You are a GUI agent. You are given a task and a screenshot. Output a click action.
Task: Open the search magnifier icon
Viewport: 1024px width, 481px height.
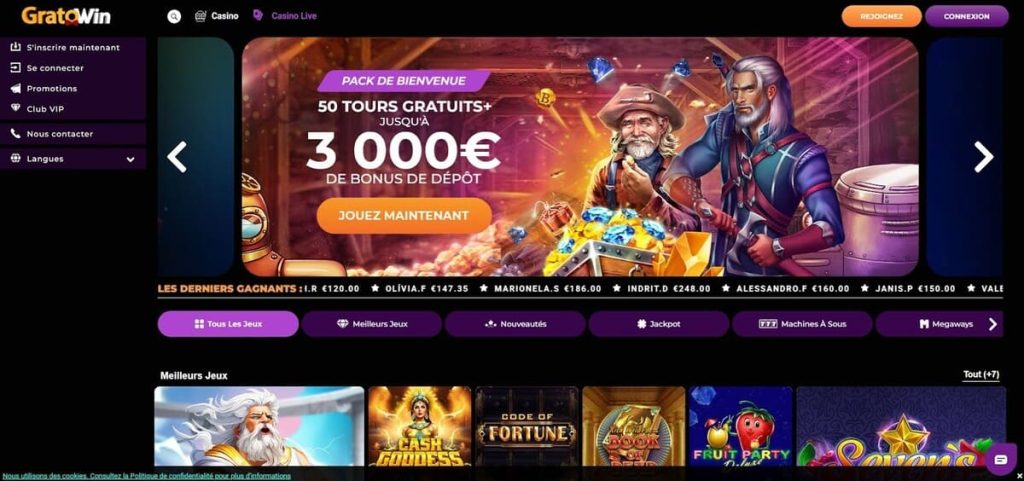click(x=174, y=16)
